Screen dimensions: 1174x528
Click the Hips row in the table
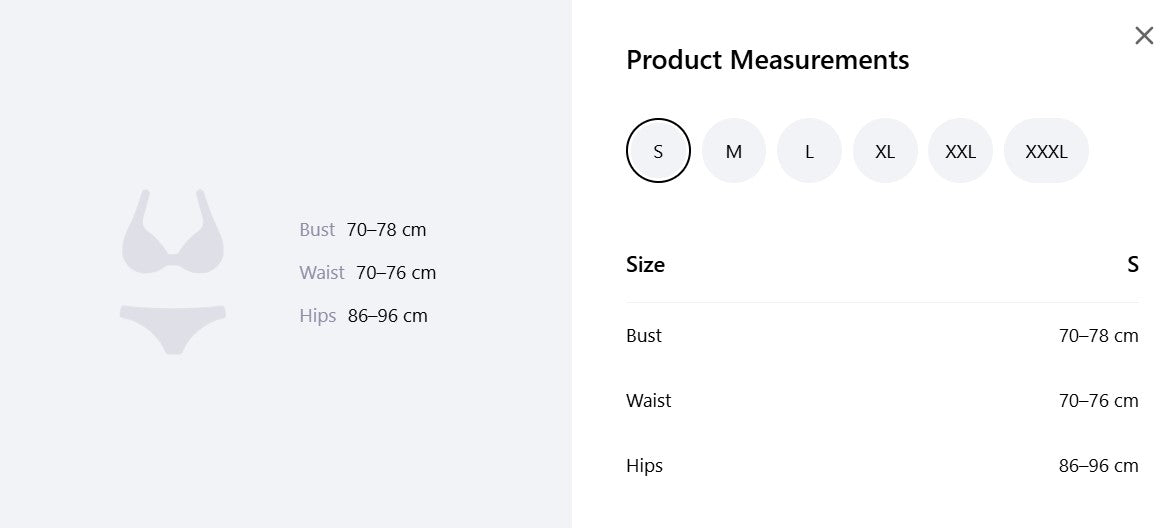point(882,466)
